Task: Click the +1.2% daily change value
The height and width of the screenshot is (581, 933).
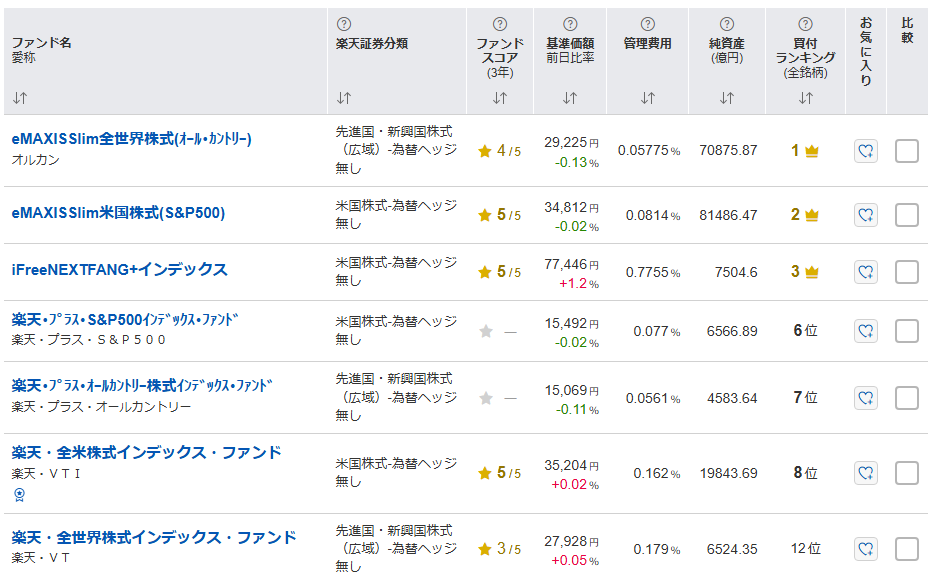Action: pyautogui.click(x=578, y=283)
